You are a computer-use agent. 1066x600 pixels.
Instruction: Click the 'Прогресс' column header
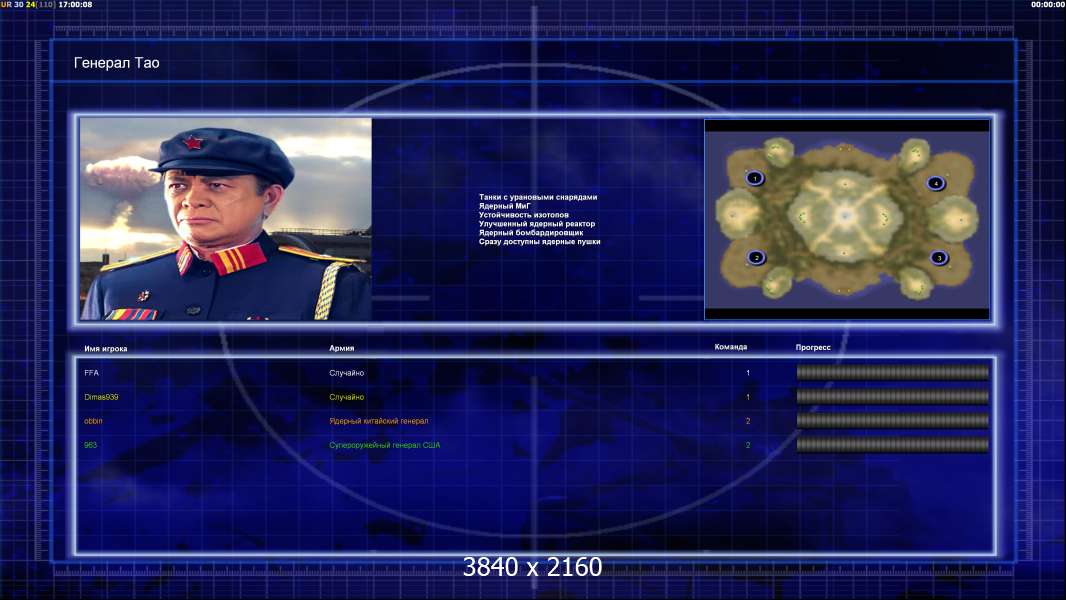pos(813,347)
